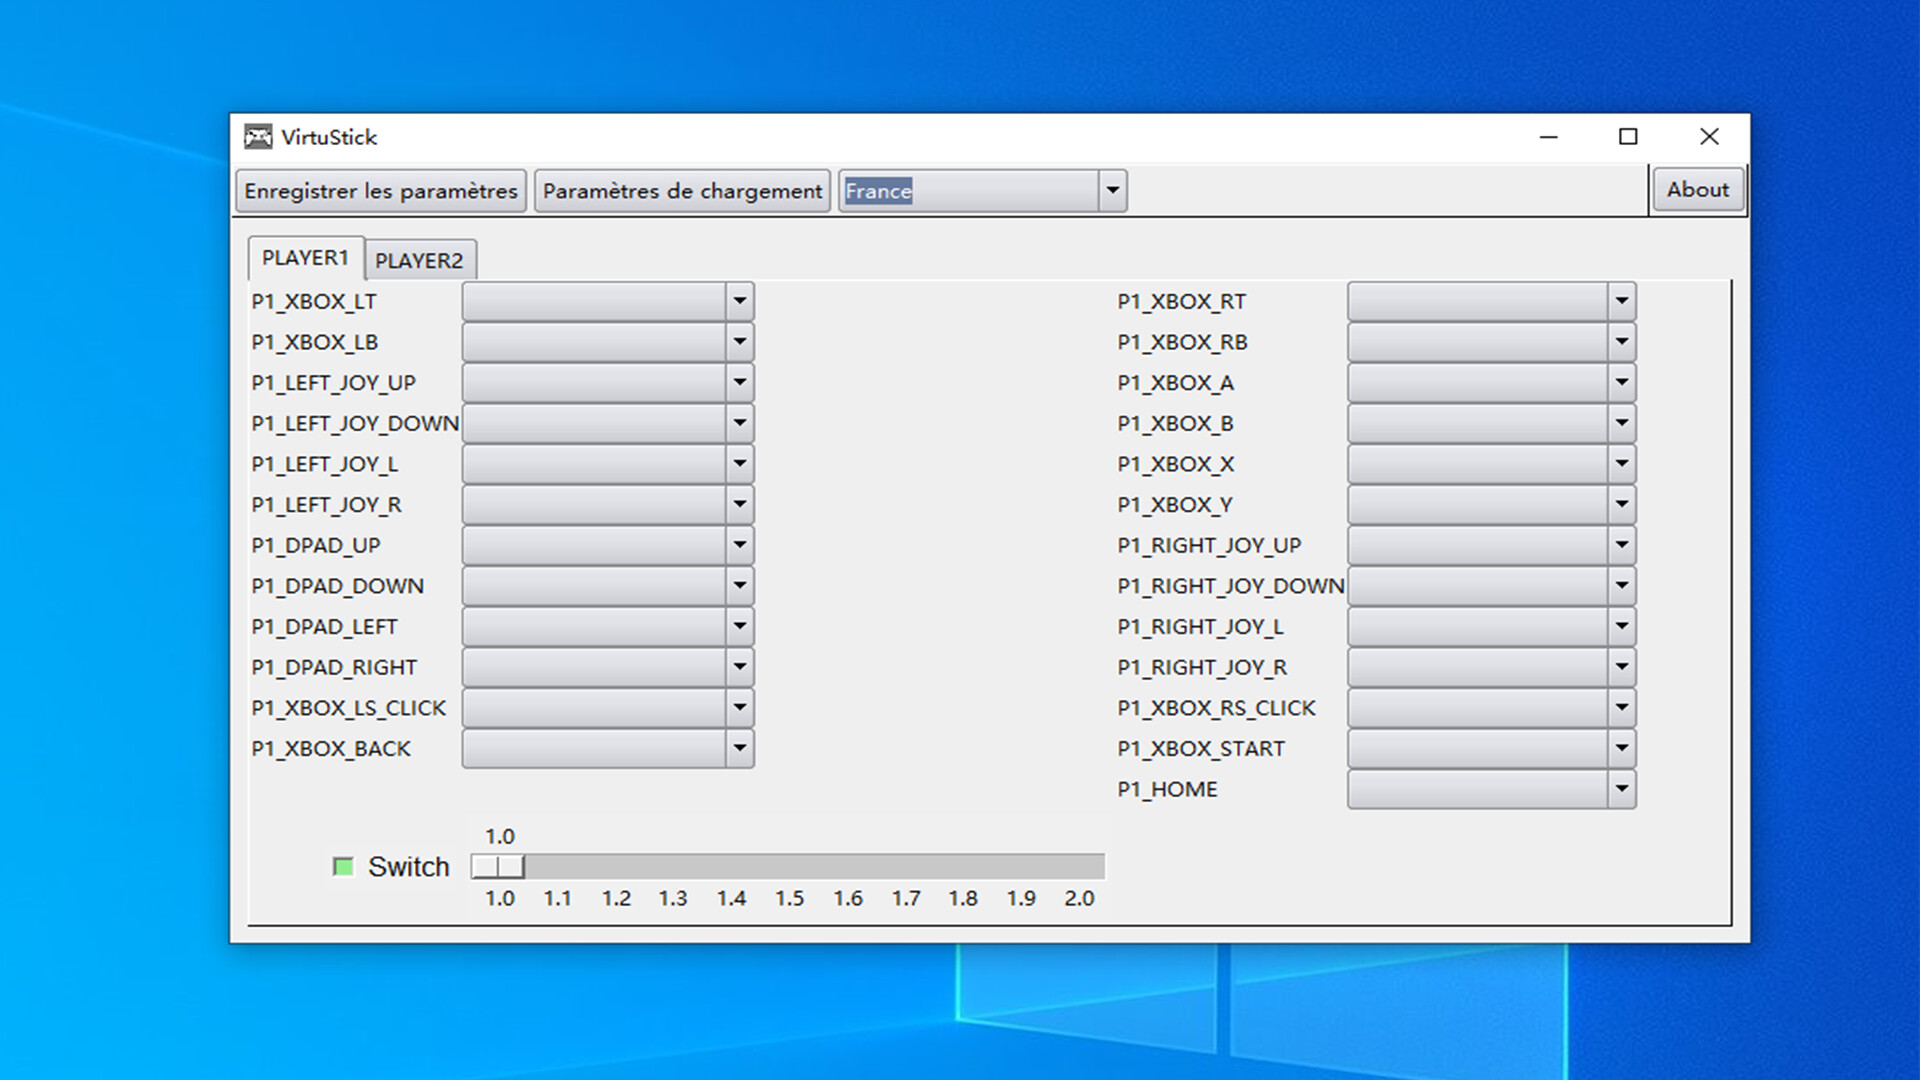Open the P1_XBOX_RS_CLICK mapping dropdown
Screen dimensions: 1920x1080
point(1622,707)
